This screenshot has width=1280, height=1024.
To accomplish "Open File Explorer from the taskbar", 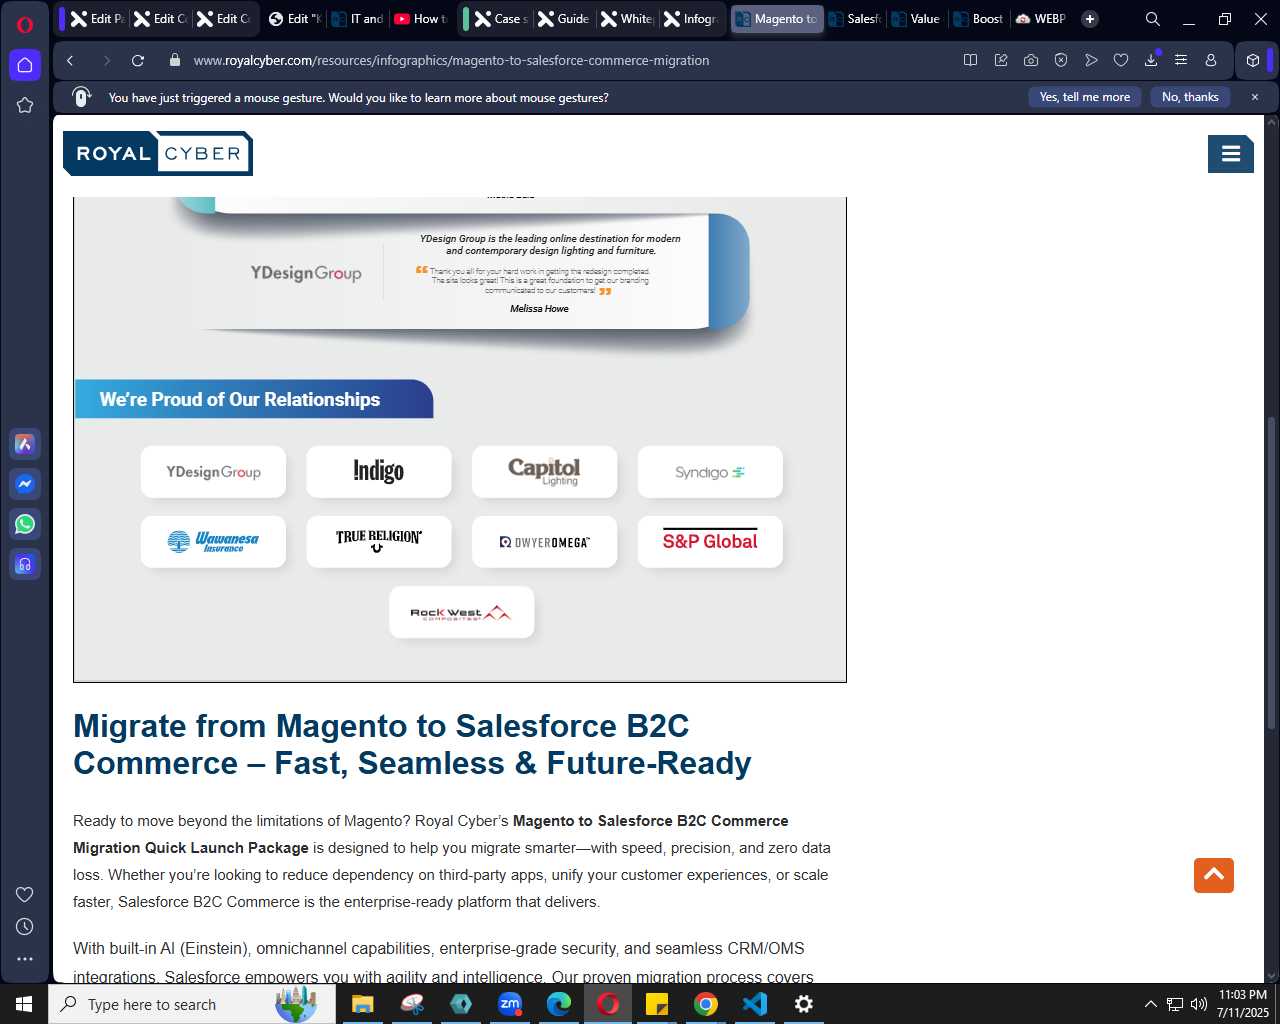I will [362, 1004].
